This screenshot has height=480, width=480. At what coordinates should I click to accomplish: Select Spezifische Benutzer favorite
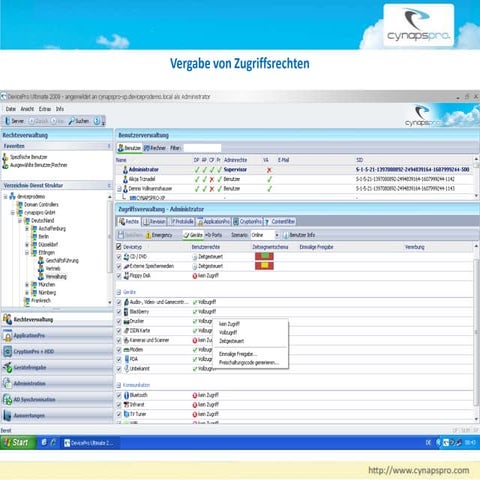pyautogui.click(x=29, y=157)
